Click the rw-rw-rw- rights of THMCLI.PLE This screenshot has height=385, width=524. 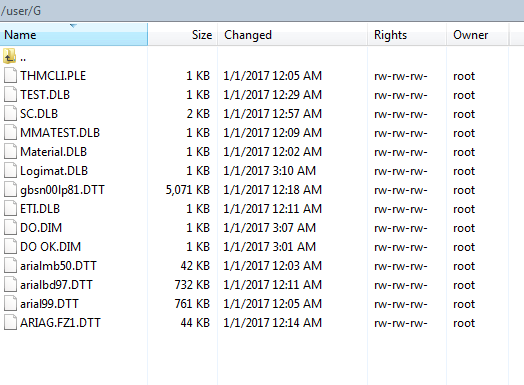pyautogui.click(x=401, y=77)
